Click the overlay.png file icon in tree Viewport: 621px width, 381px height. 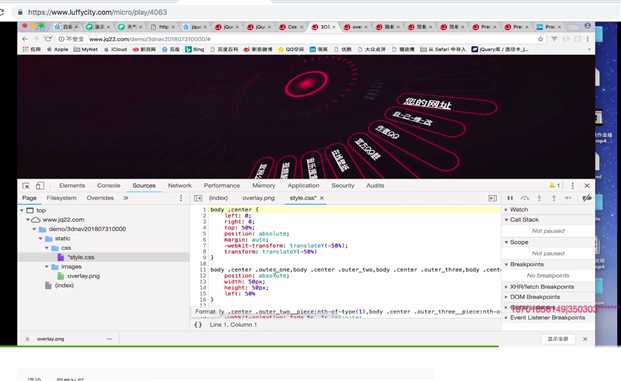point(61,276)
